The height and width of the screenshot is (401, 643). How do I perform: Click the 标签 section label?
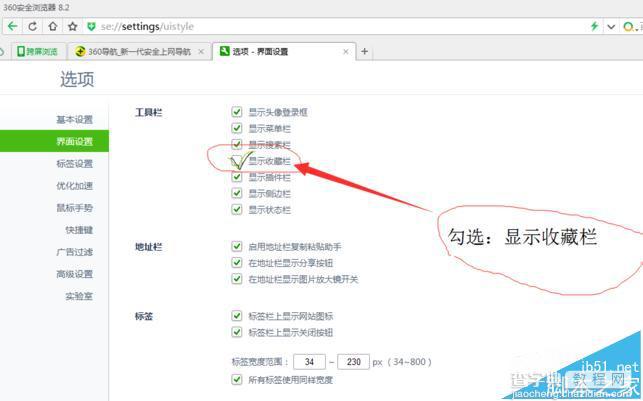tap(144, 316)
